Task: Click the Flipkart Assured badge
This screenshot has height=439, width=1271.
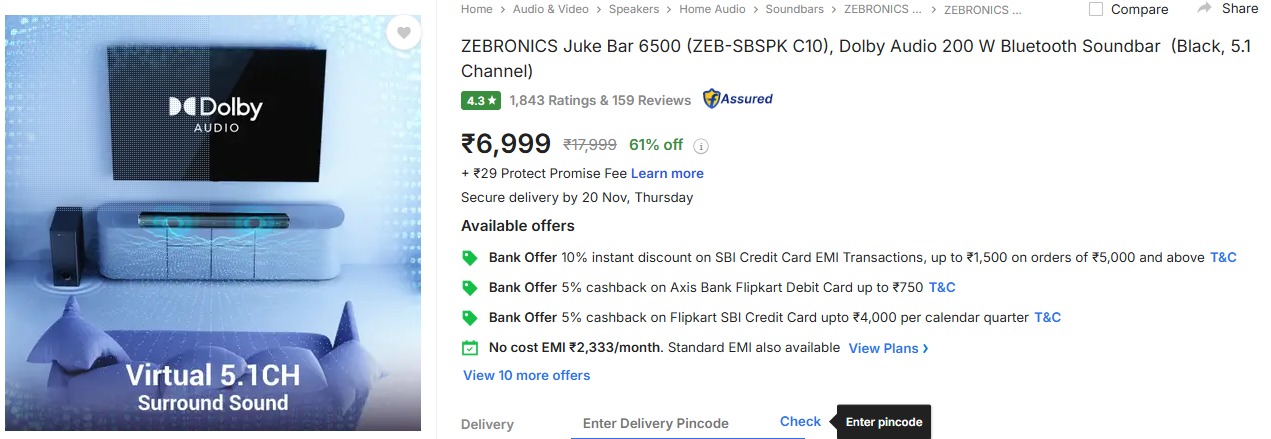Action: point(738,99)
